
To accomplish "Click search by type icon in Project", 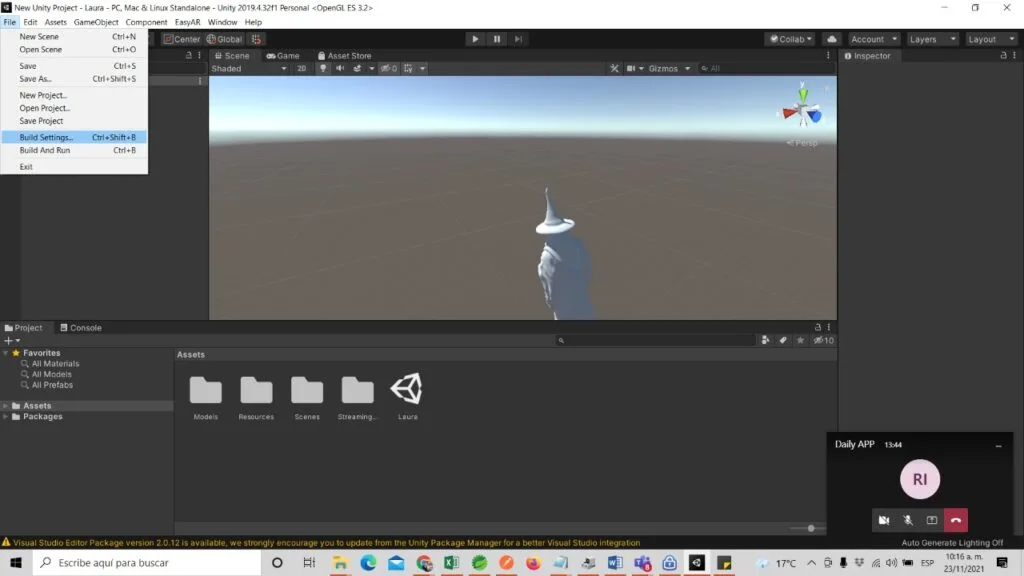I will tap(765, 340).
